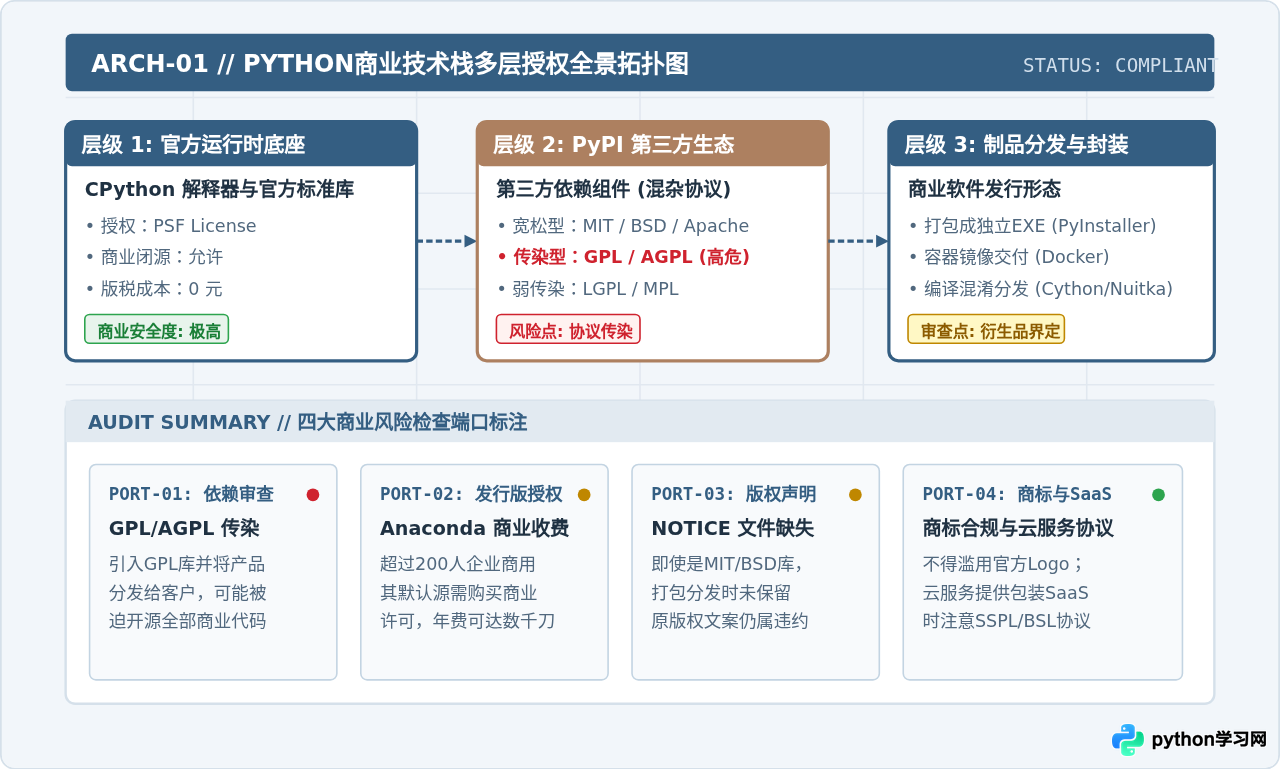This screenshot has width=1280, height=770.
Task: Click the amber status dot on PORT-03
Action: click(855, 494)
